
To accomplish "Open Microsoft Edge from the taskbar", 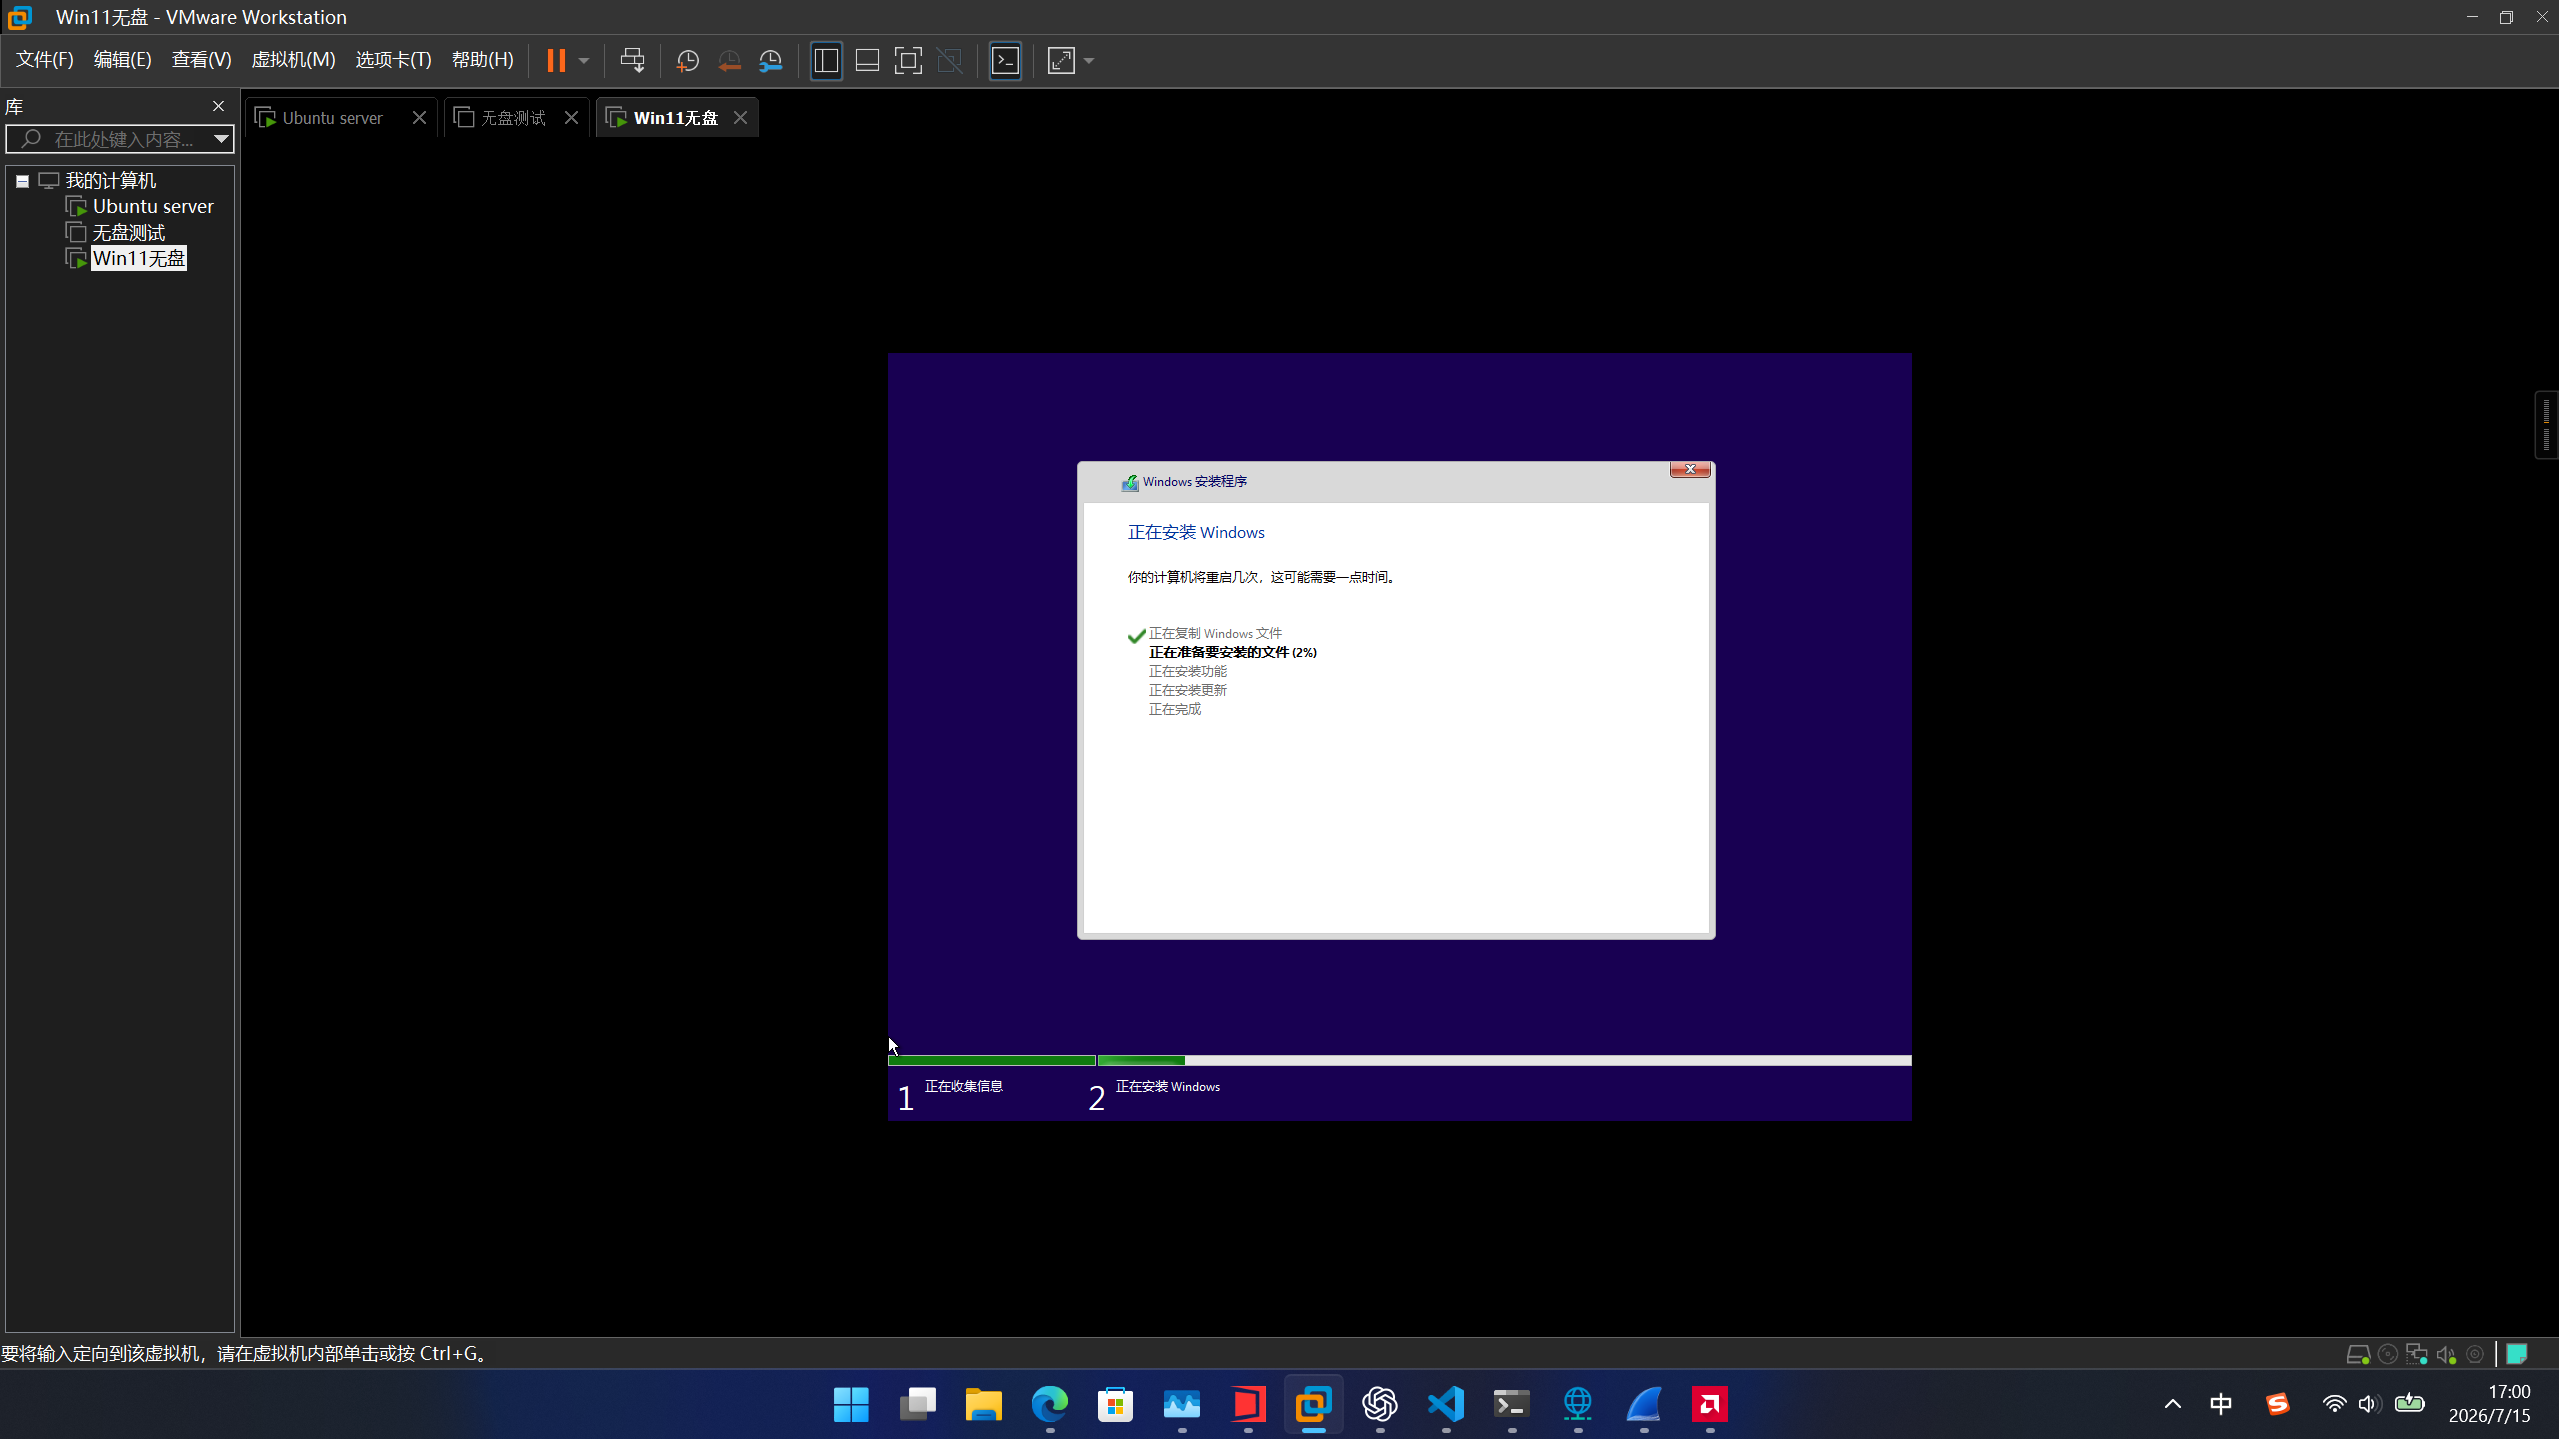I will point(1049,1404).
